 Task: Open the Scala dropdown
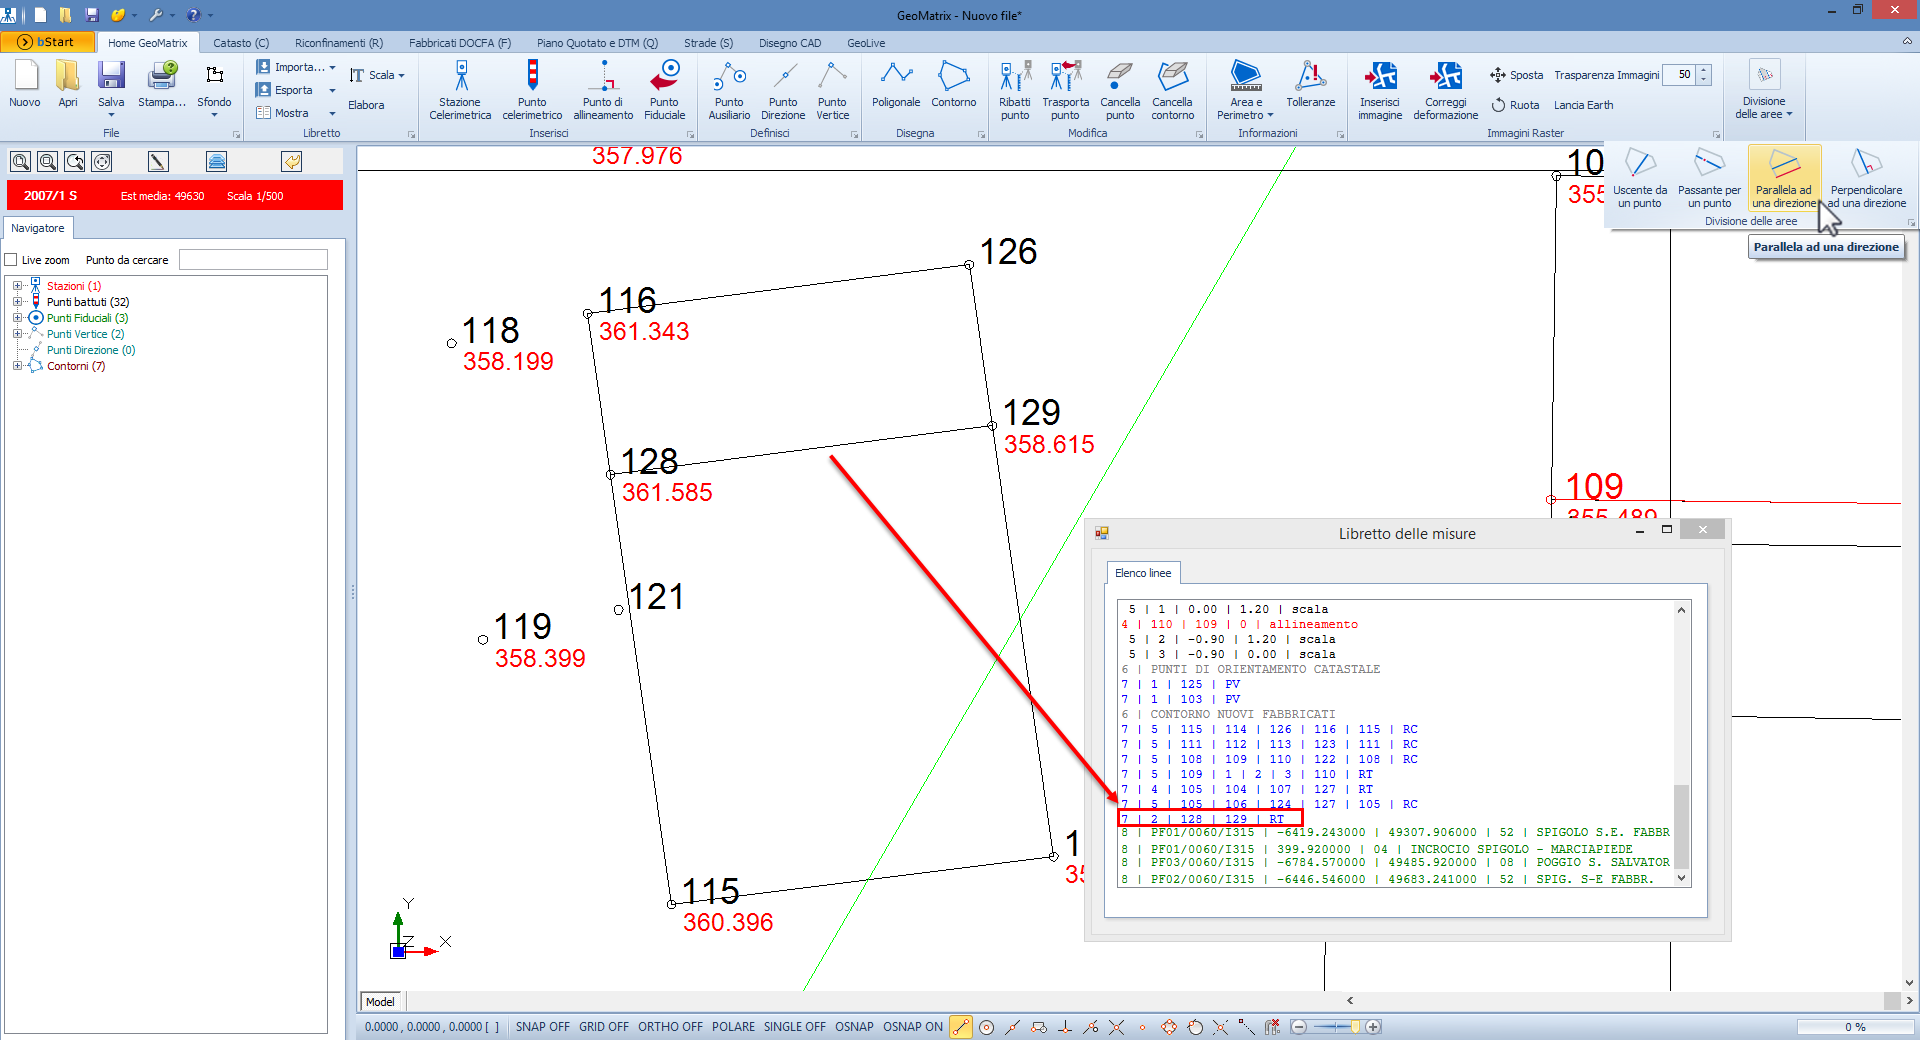coord(377,75)
